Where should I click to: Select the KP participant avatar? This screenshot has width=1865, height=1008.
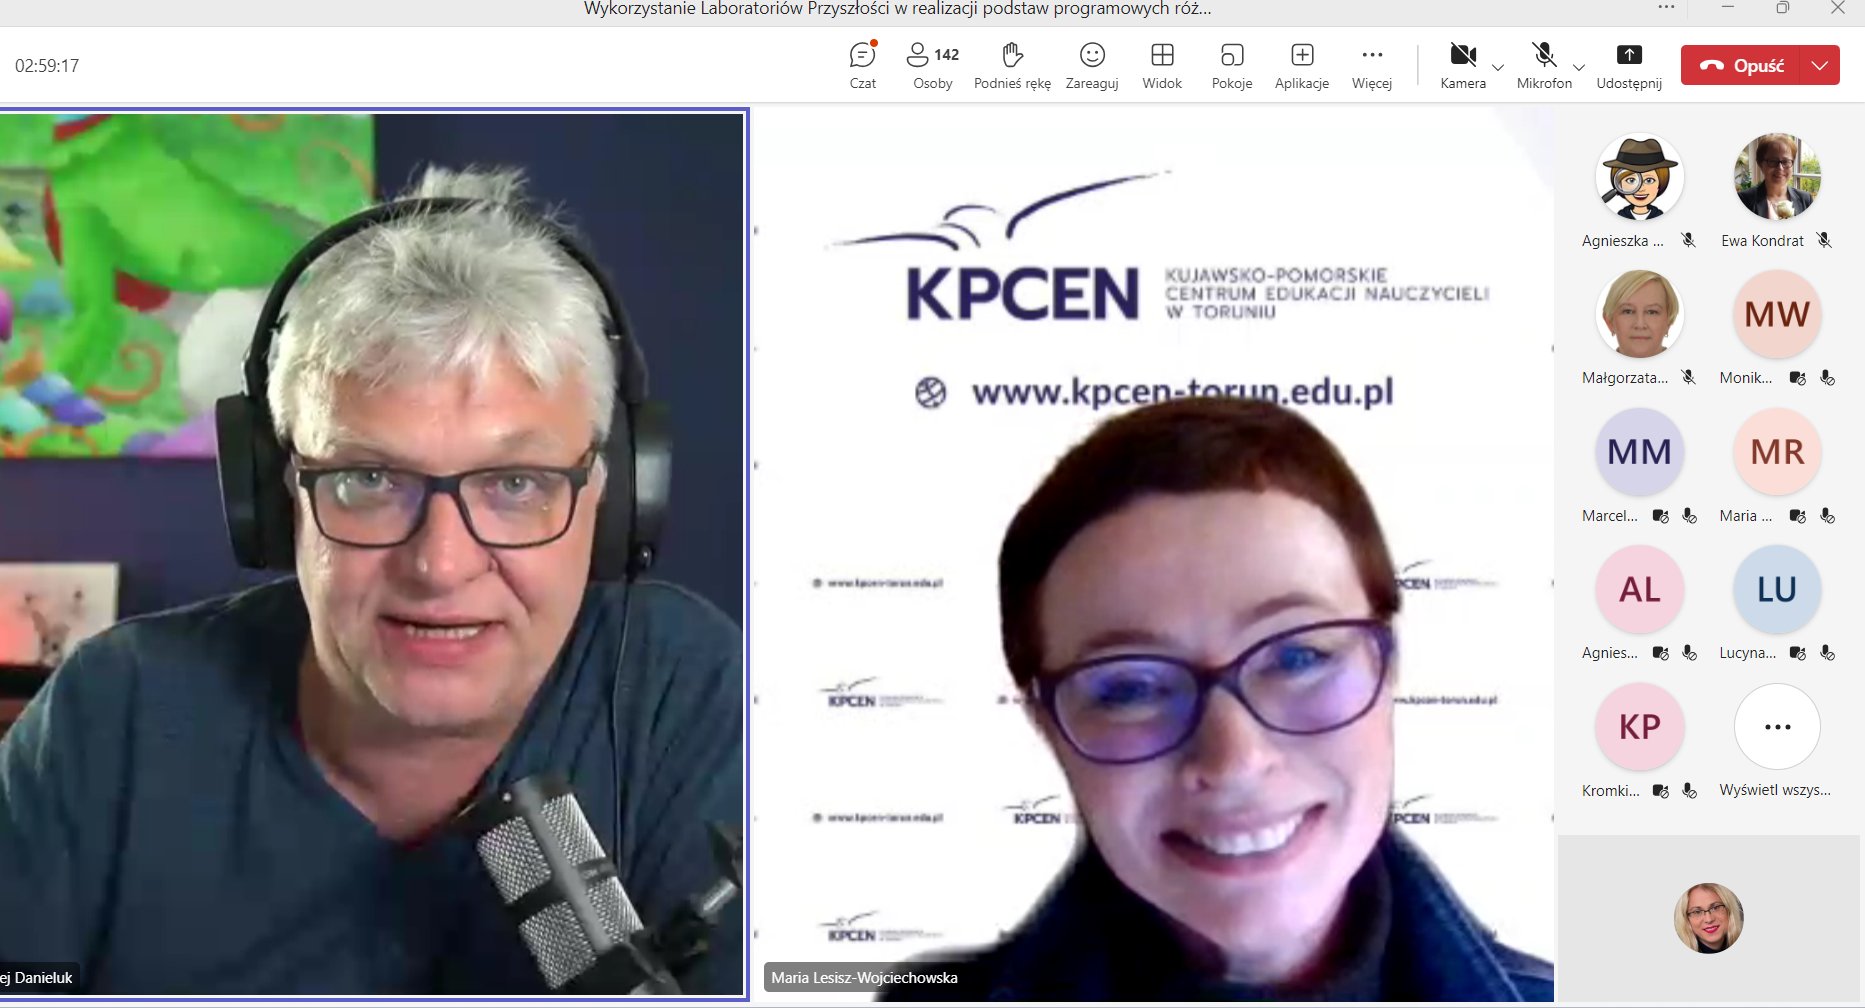pos(1639,727)
